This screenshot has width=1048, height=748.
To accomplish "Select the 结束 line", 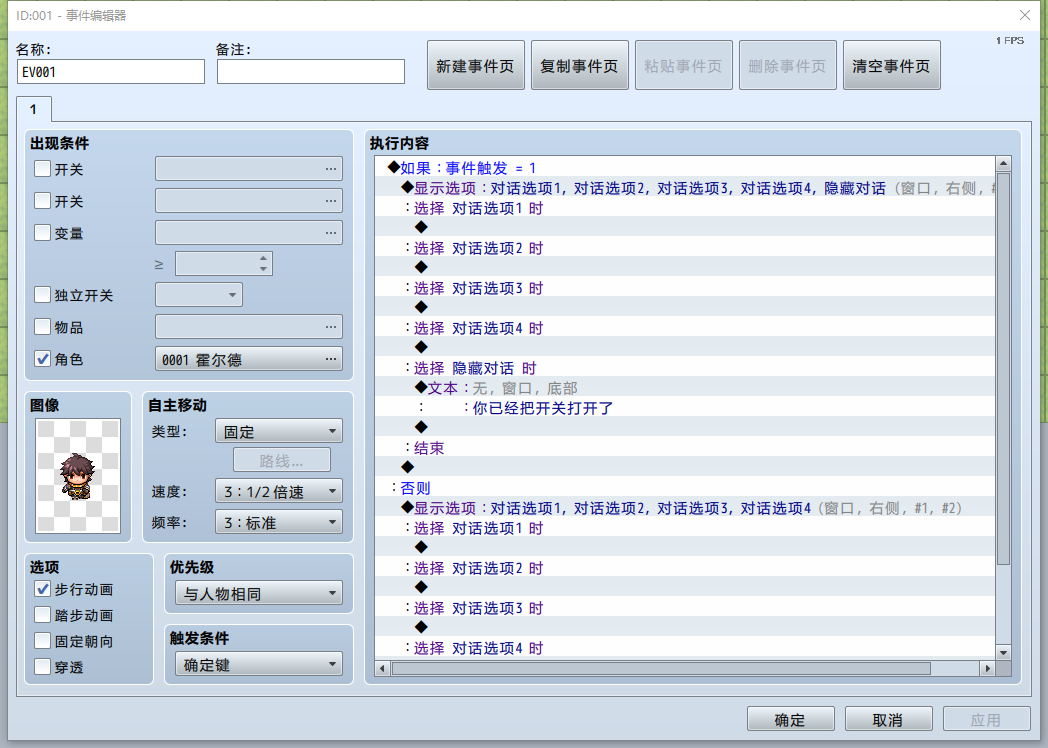I will click(x=685, y=448).
